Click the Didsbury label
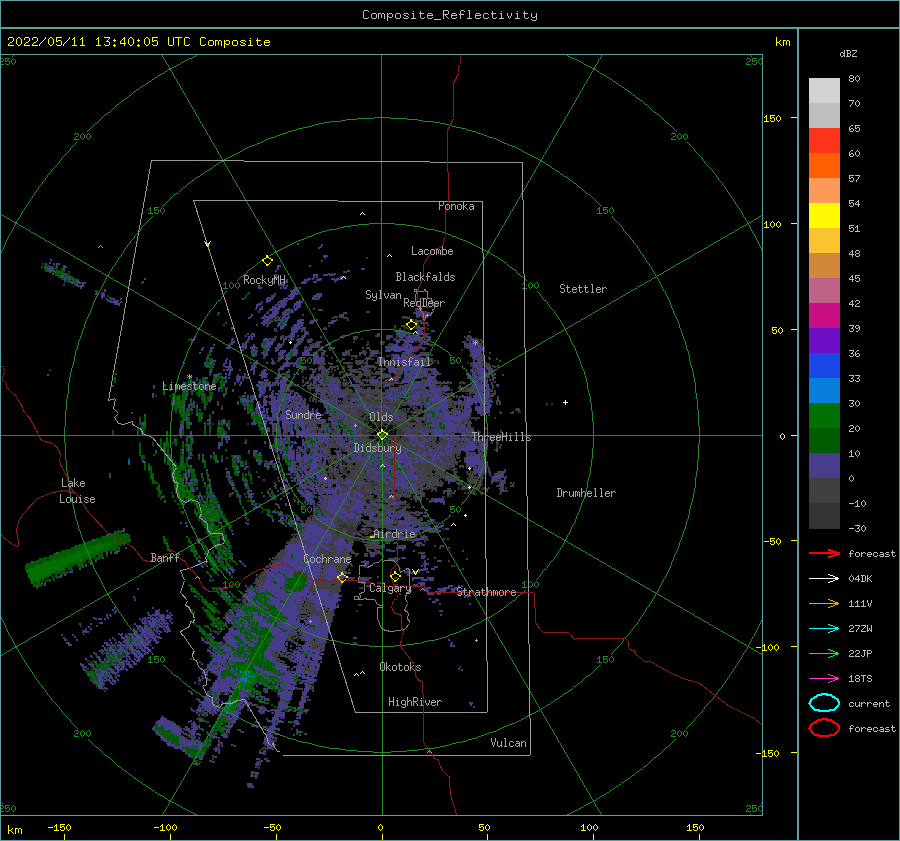900x841 pixels. tap(377, 448)
